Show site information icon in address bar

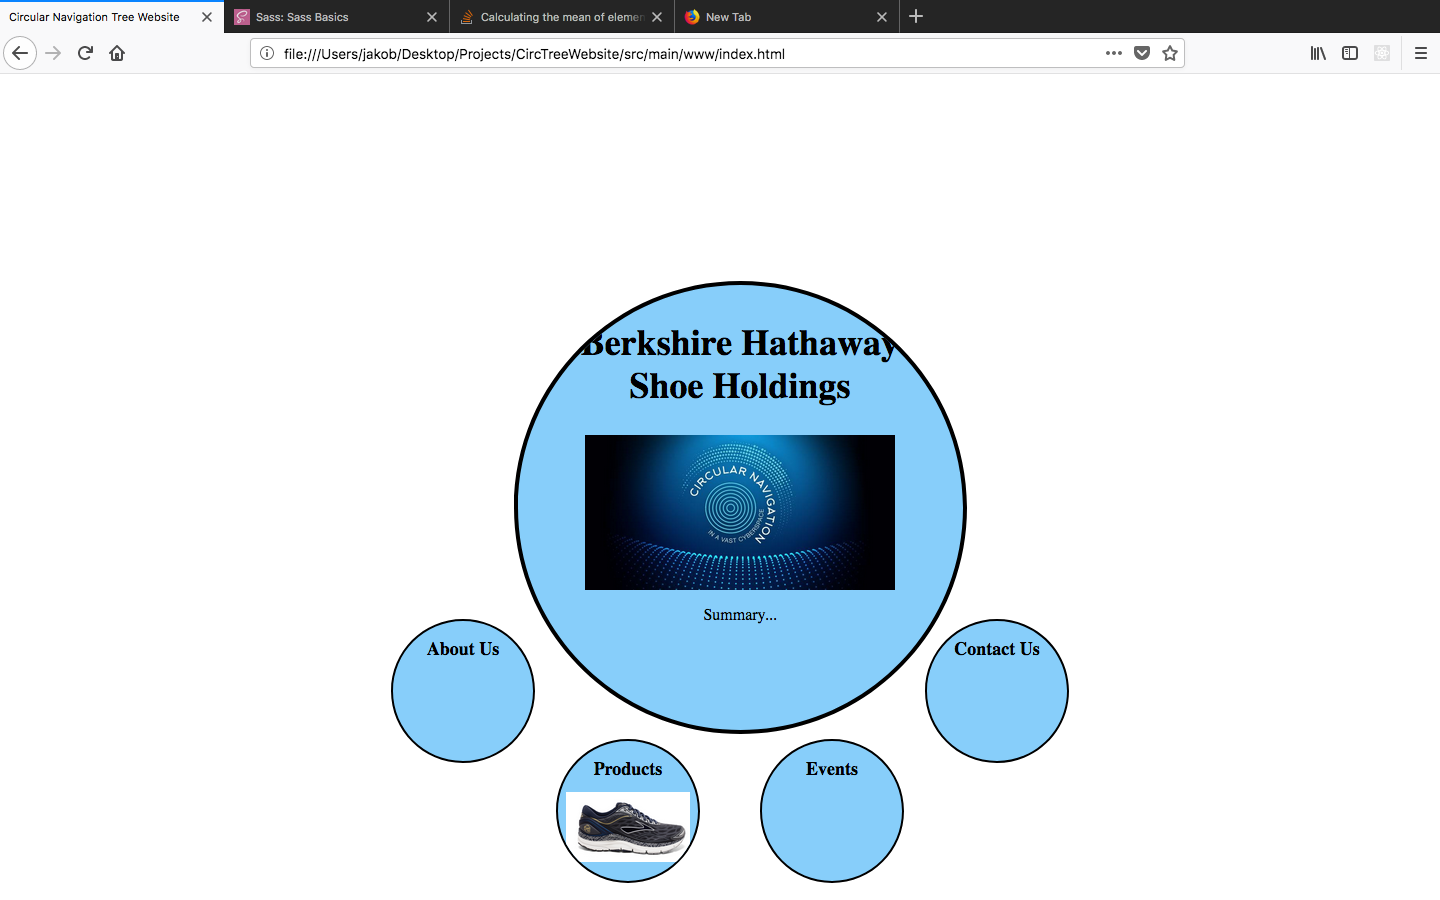267,53
